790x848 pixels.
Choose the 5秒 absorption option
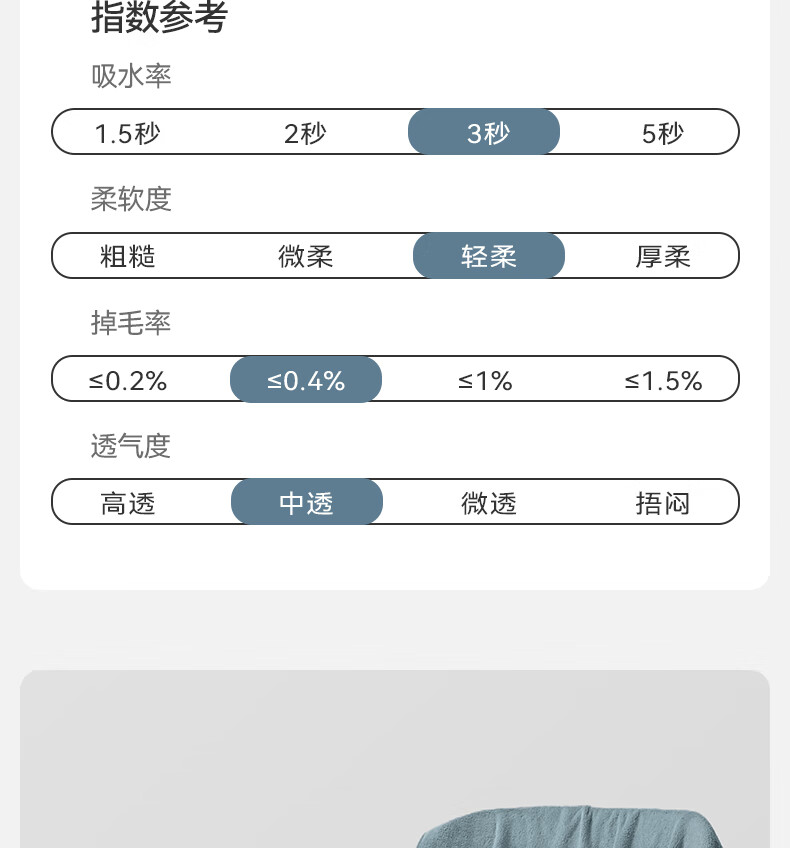(663, 133)
